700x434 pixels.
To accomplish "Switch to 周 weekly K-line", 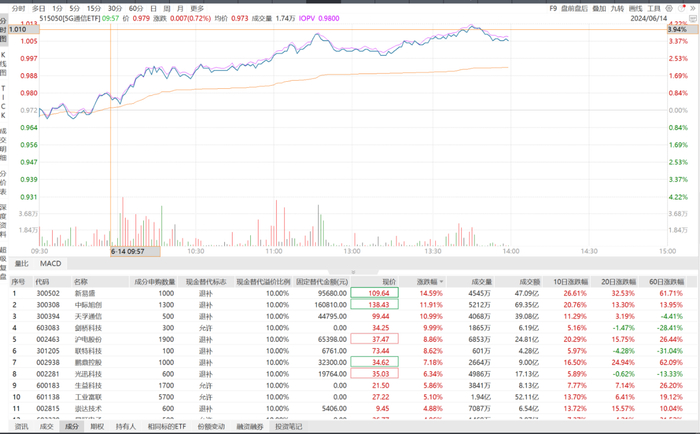I will tap(167, 8).
